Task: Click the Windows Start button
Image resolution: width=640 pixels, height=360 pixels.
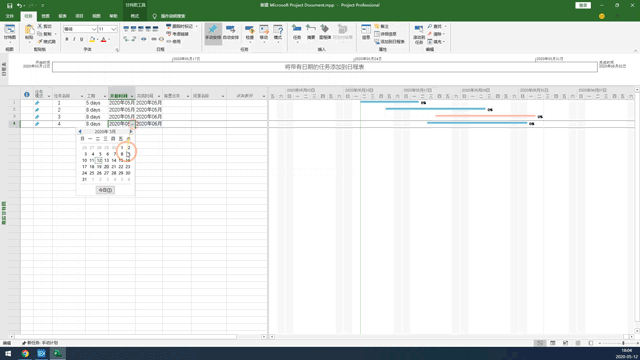Action: 8,353
